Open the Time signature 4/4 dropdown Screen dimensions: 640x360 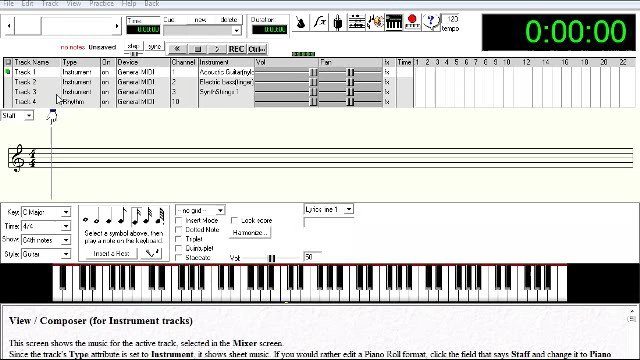[x=66, y=226]
